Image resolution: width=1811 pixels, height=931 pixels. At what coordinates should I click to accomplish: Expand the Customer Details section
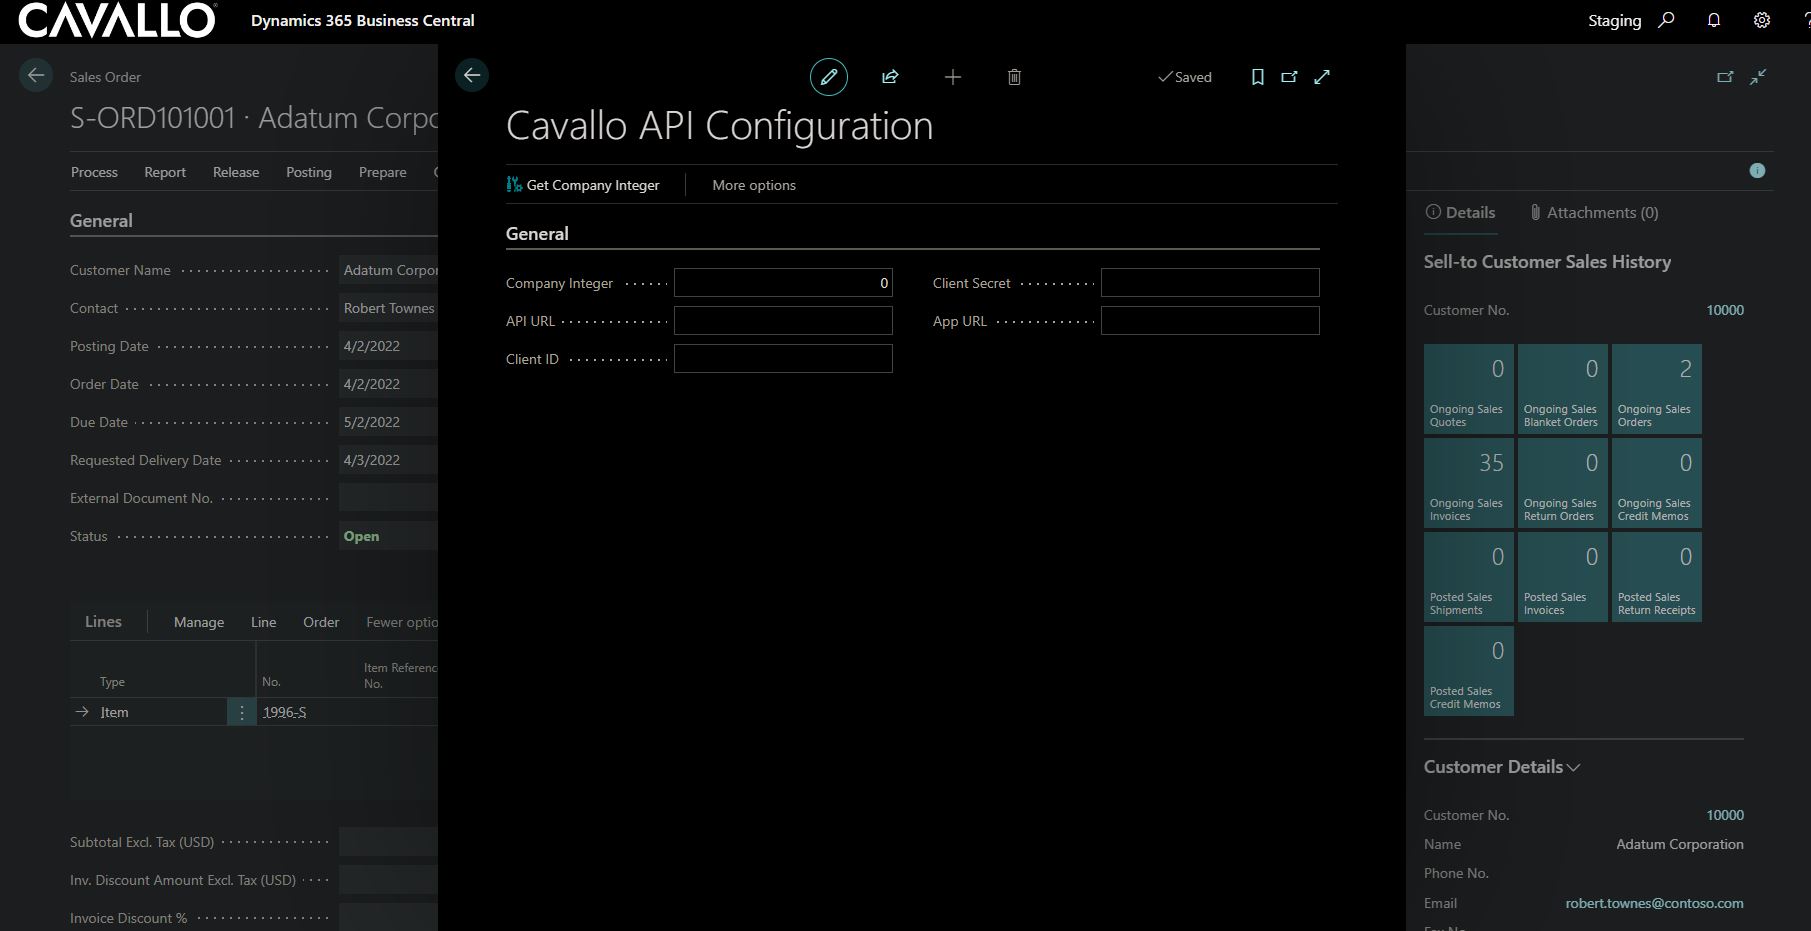point(1502,767)
